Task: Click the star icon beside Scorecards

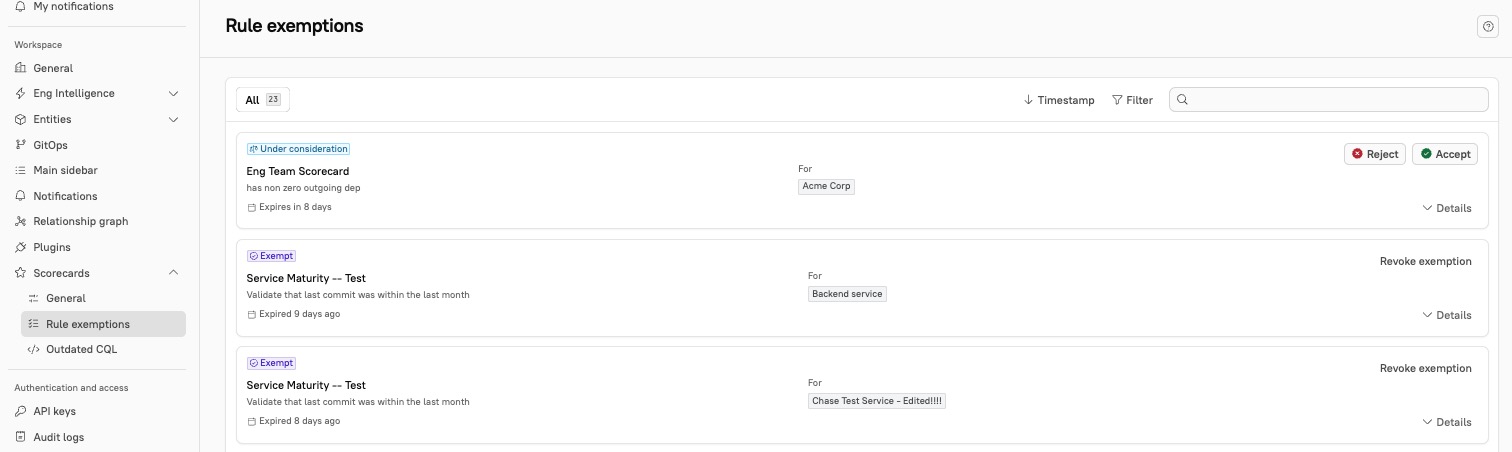Action: pyautogui.click(x=20, y=273)
